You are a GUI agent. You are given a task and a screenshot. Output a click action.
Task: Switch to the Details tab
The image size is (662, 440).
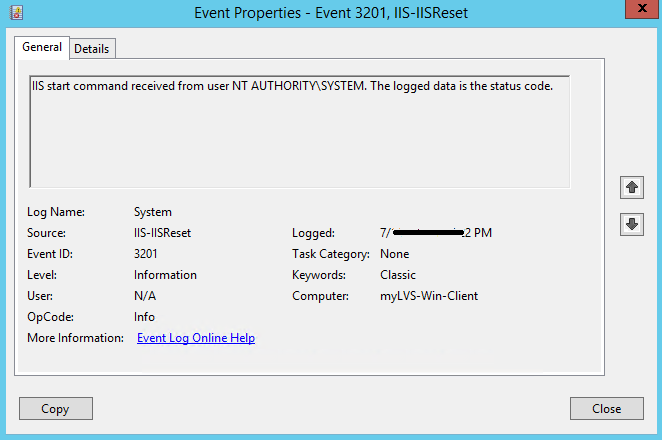tap(92, 48)
